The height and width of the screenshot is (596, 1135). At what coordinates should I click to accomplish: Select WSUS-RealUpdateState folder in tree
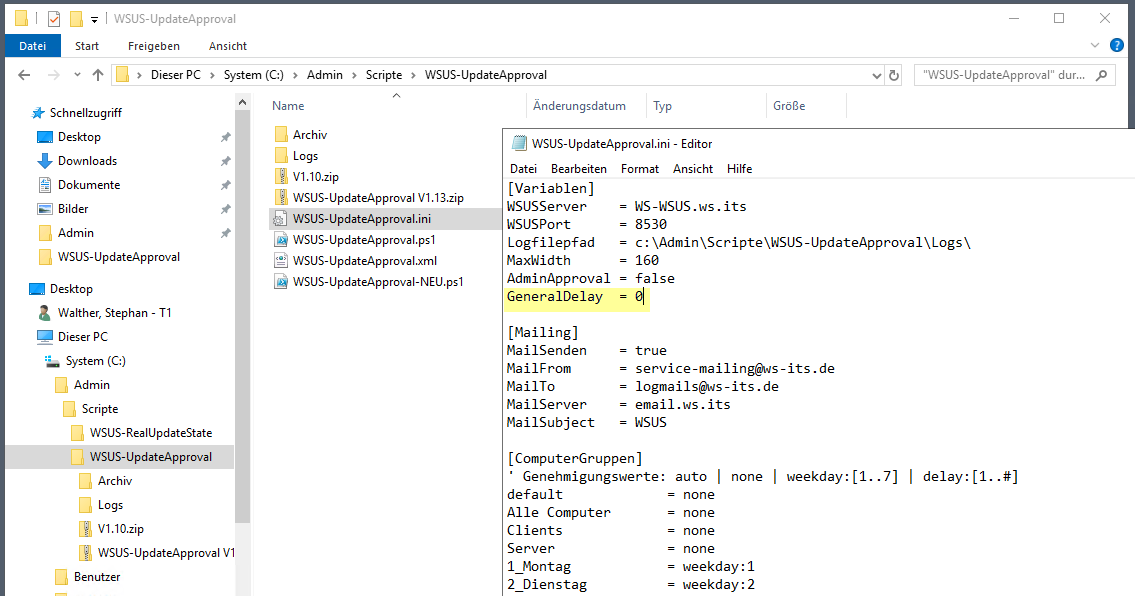[x=151, y=432]
